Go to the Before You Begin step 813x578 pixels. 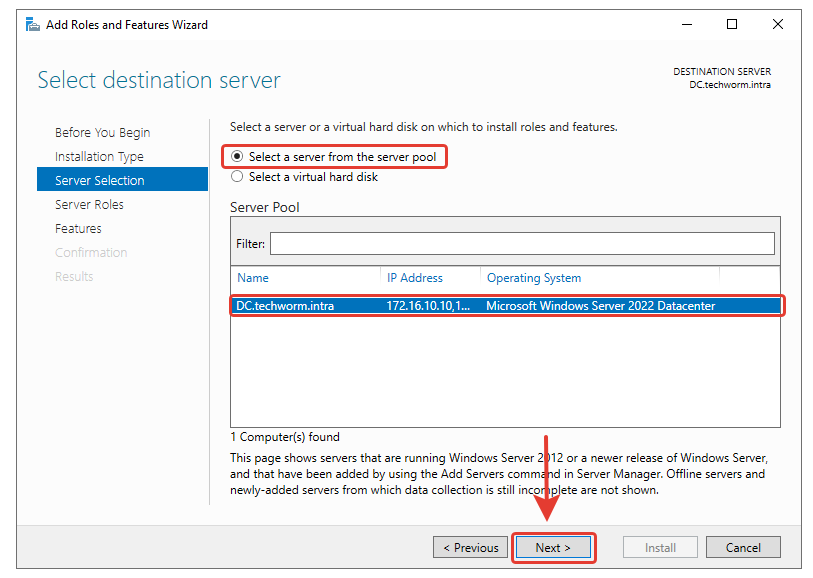(x=102, y=133)
